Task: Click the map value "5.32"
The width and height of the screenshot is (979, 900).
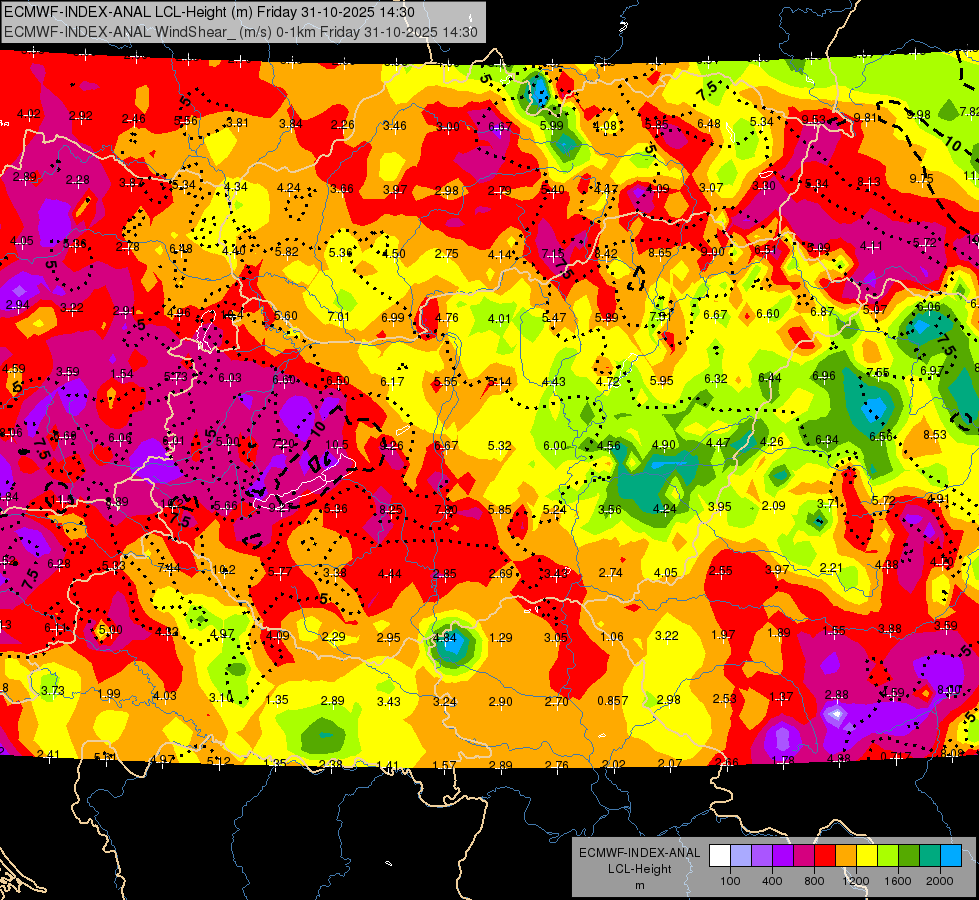Action: pyautogui.click(x=500, y=445)
